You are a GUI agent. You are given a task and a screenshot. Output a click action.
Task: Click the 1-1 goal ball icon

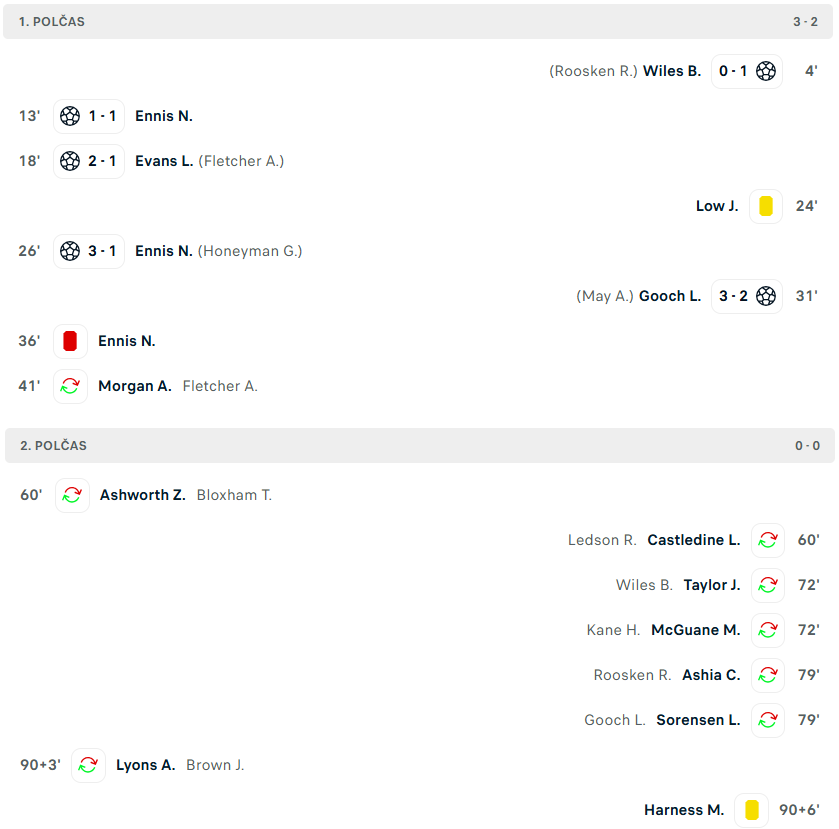coord(70,116)
